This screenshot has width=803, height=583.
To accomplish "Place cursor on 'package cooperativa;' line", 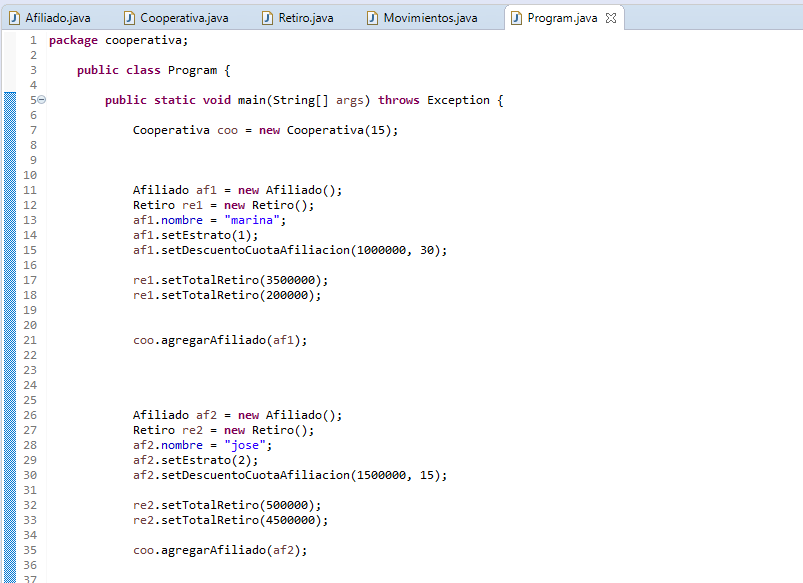I will point(119,40).
